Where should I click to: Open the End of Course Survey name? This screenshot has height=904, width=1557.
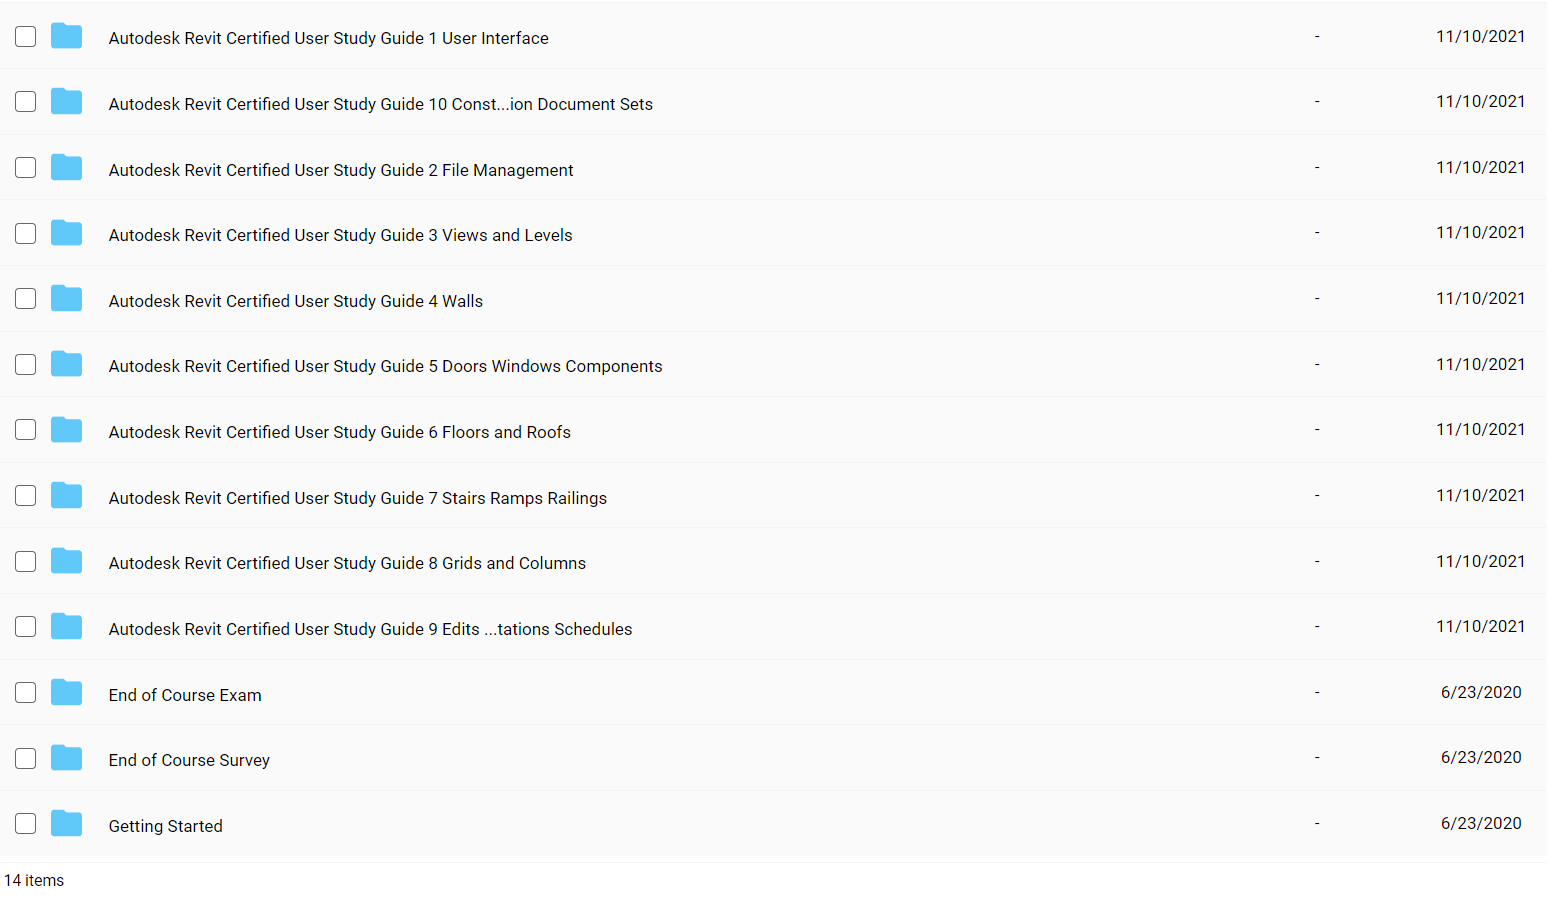[189, 760]
